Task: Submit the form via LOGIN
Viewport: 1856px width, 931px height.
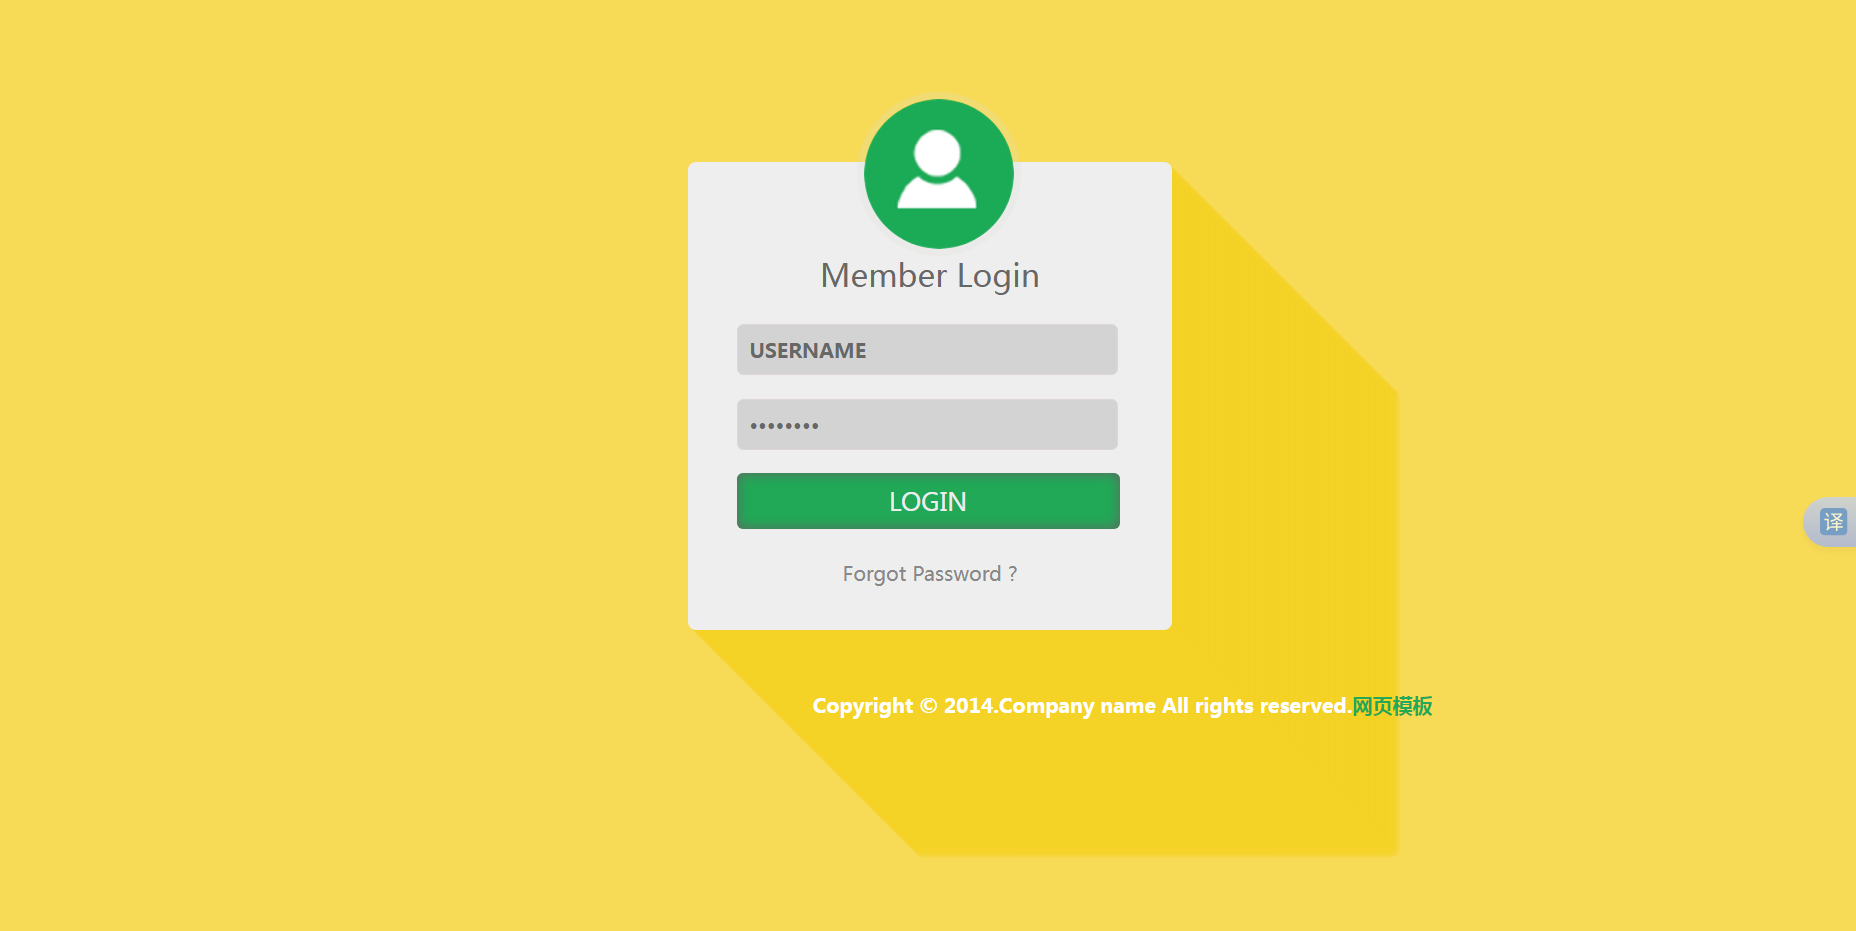Action: click(928, 501)
